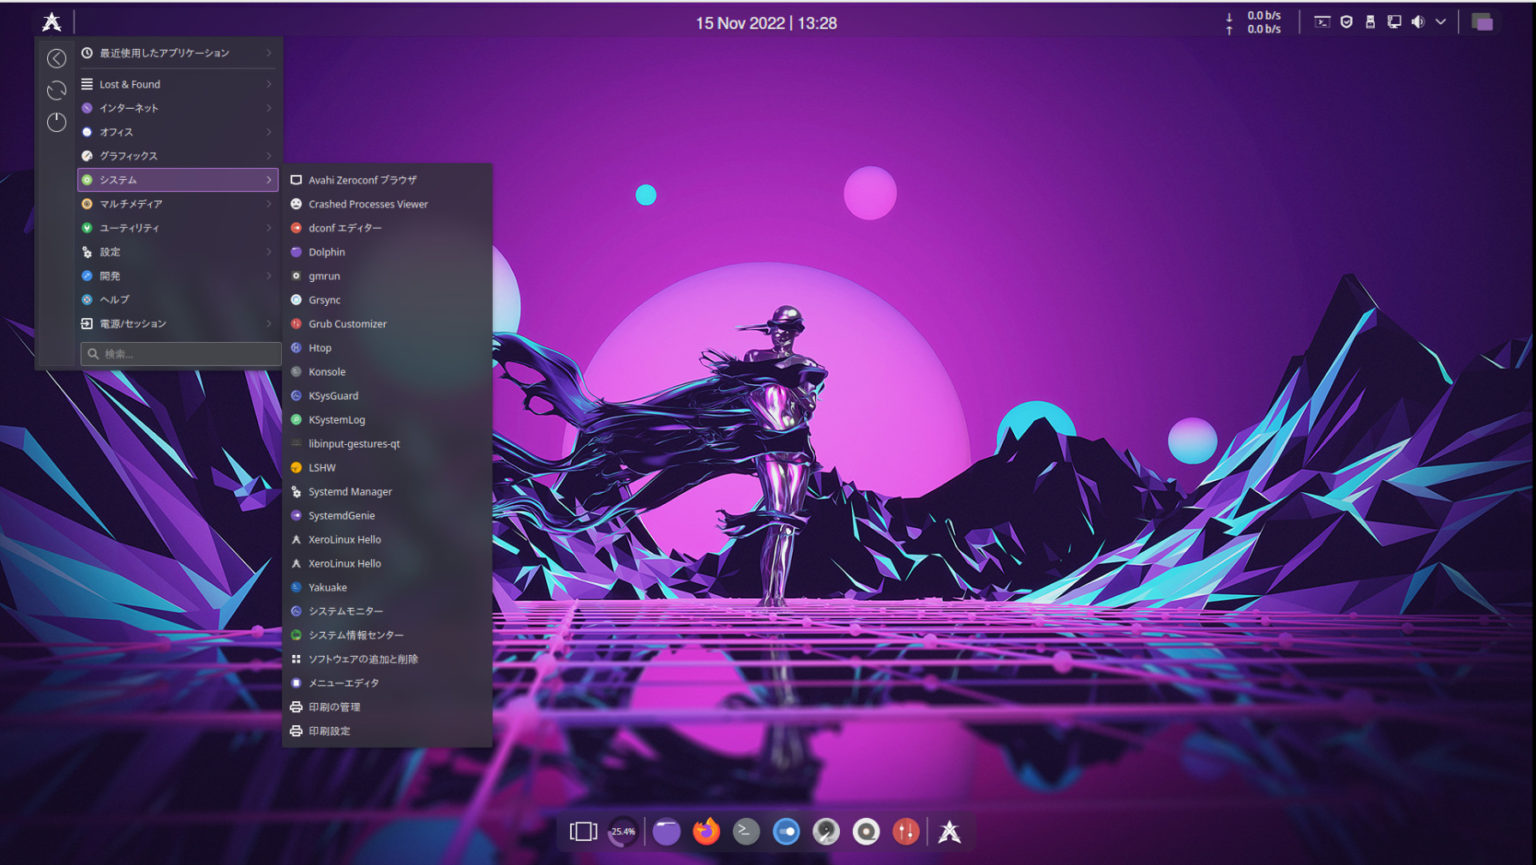The height and width of the screenshot is (865, 1536).
Task: Open the volume control in the system tray
Action: (x=1417, y=21)
